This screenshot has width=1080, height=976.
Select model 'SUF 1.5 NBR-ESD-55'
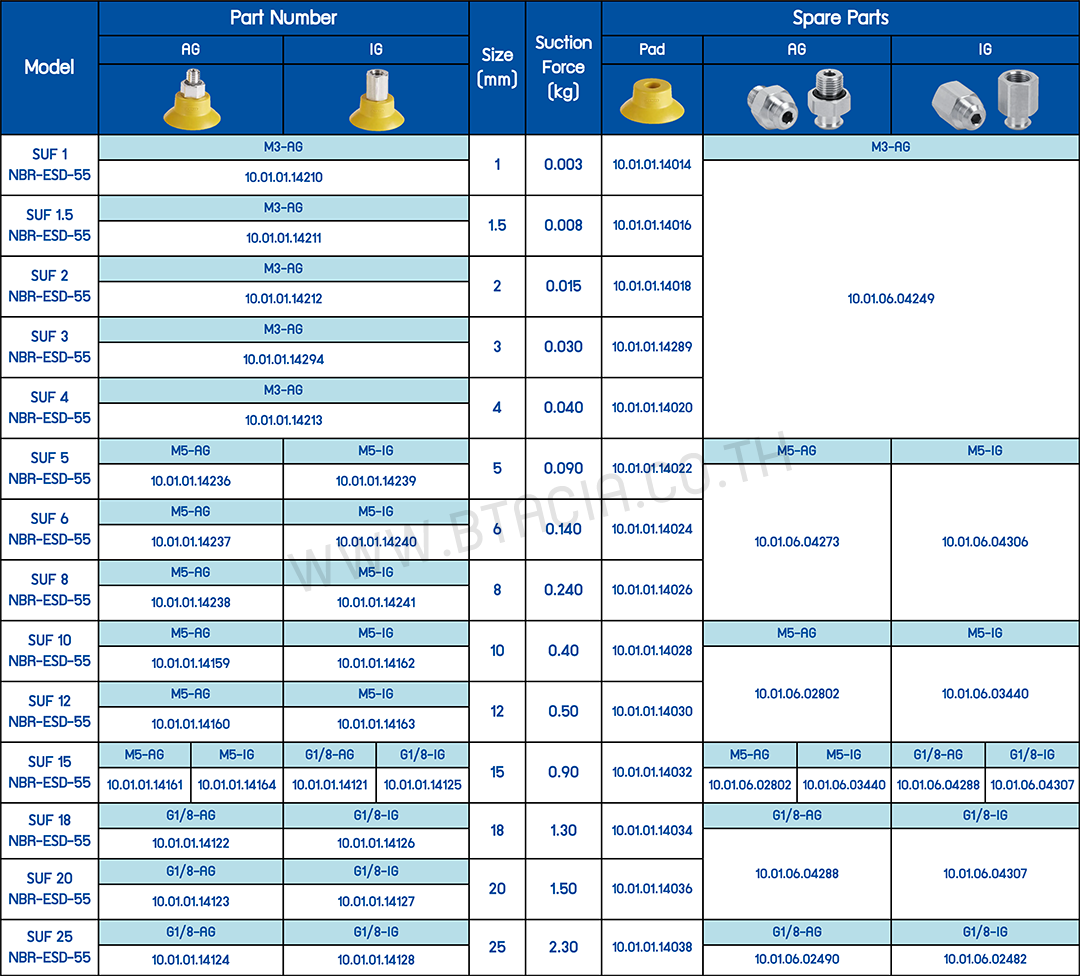point(50,225)
